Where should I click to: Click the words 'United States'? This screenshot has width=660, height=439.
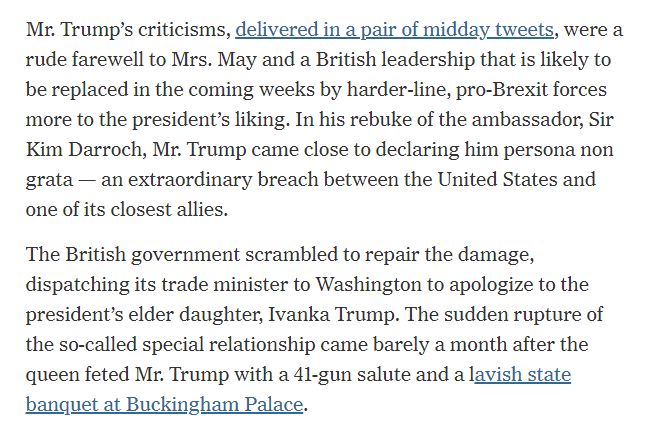coord(497,179)
